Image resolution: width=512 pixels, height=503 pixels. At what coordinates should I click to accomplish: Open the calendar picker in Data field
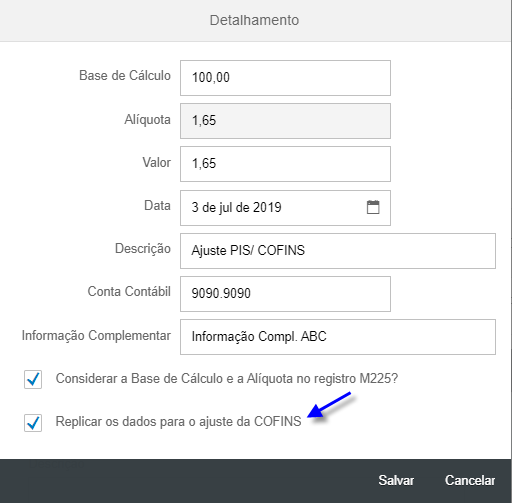(x=373, y=207)
